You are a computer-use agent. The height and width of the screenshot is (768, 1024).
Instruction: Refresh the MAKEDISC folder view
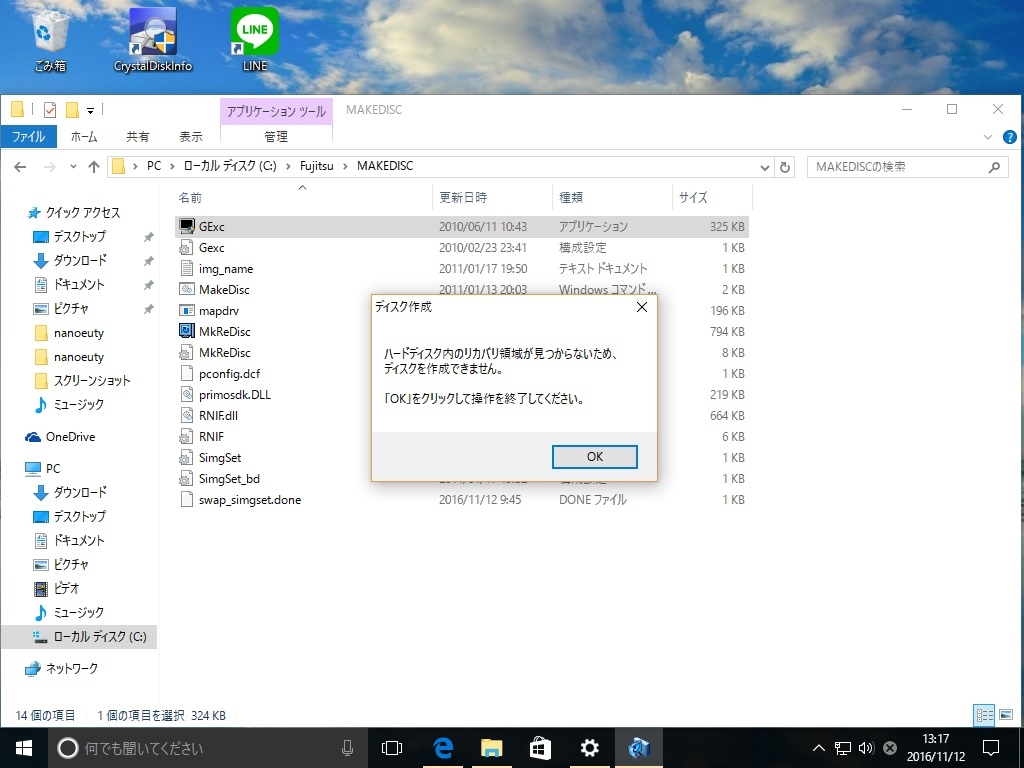tap(785, 167)
